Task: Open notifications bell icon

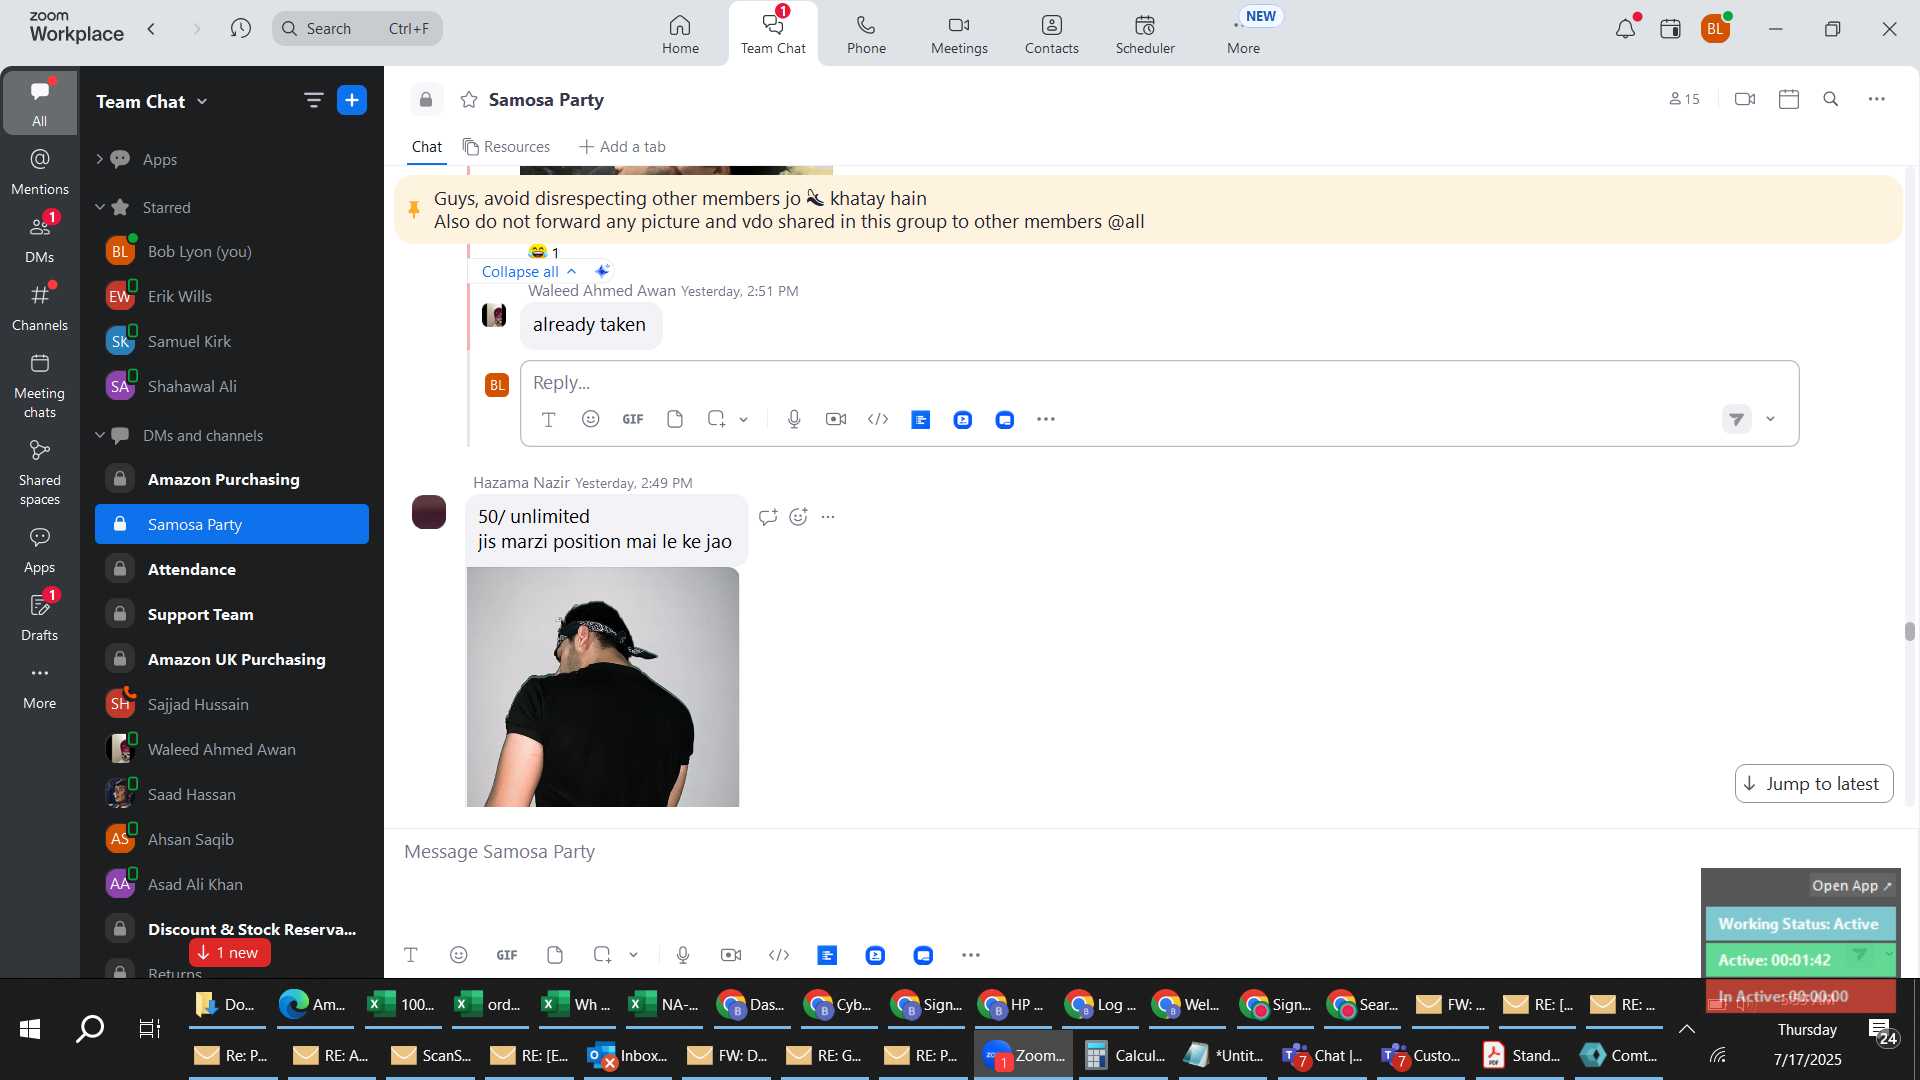Action: [x=1625, y=28]
